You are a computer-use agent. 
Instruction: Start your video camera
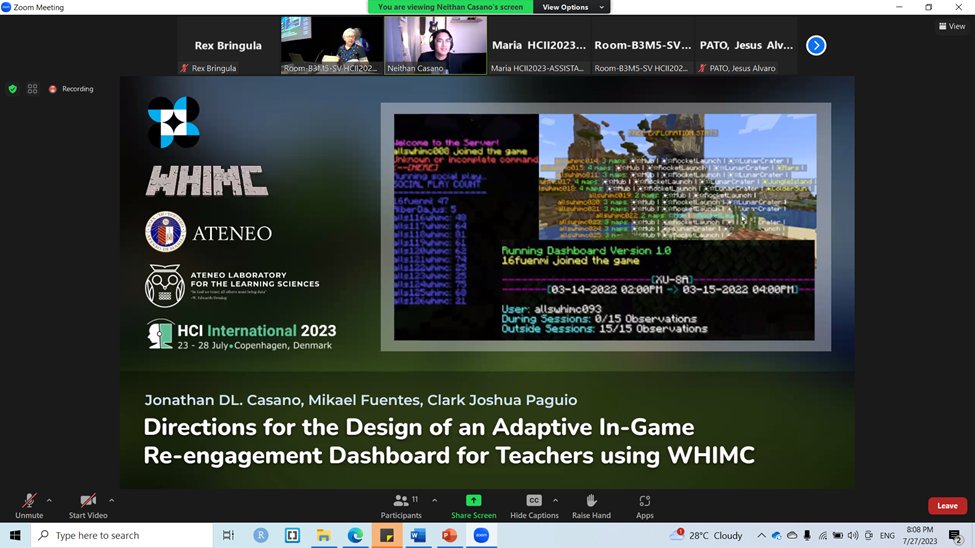88,506
